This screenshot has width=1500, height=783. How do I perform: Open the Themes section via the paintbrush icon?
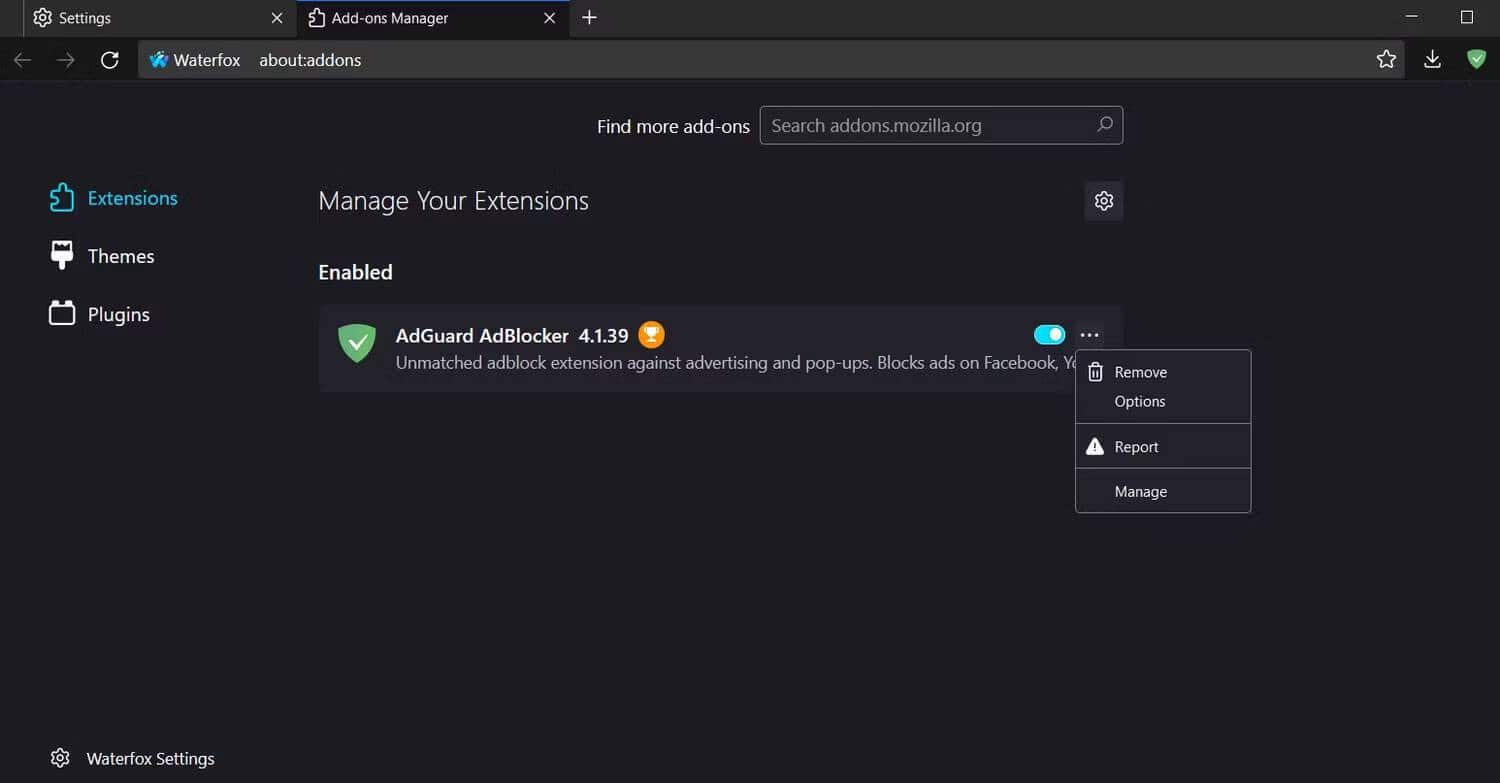tap(61, 255)
